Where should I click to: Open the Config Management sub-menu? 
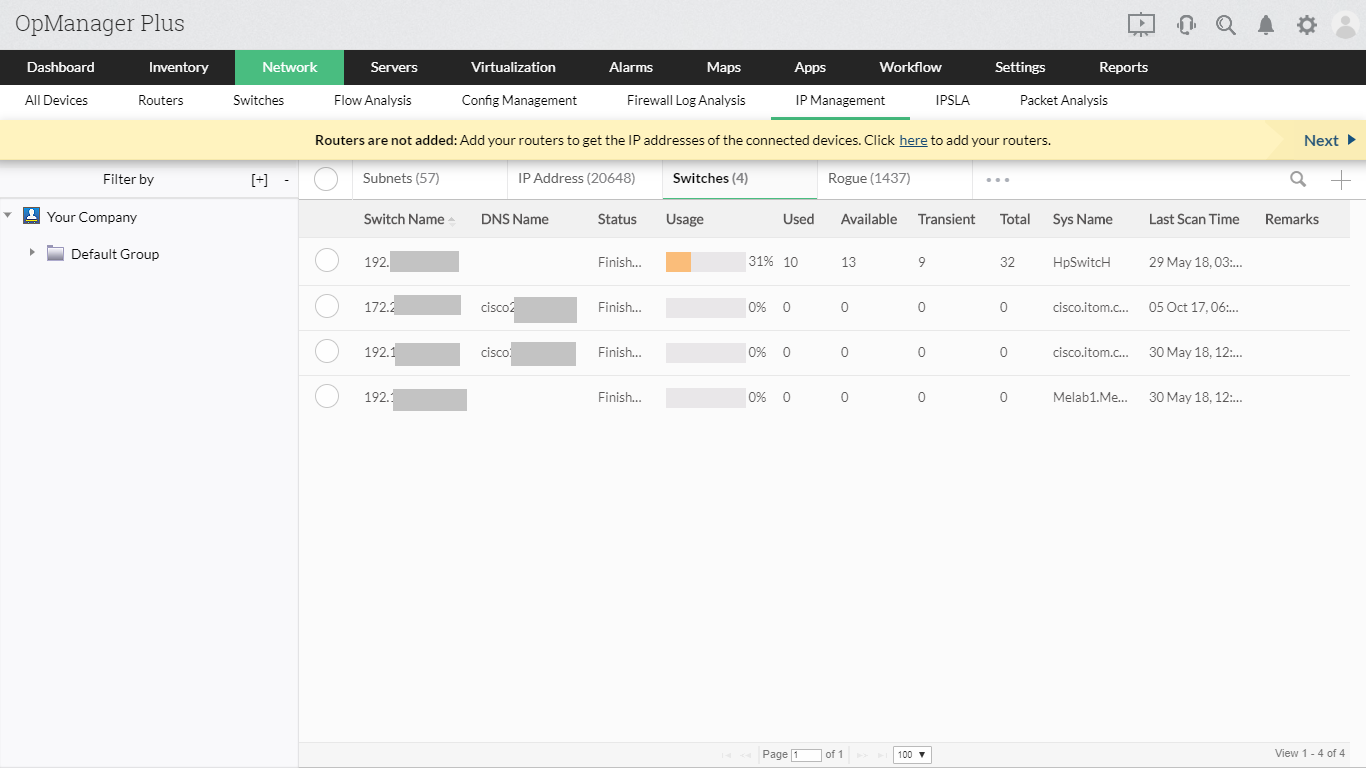click(x=519, y=100)
